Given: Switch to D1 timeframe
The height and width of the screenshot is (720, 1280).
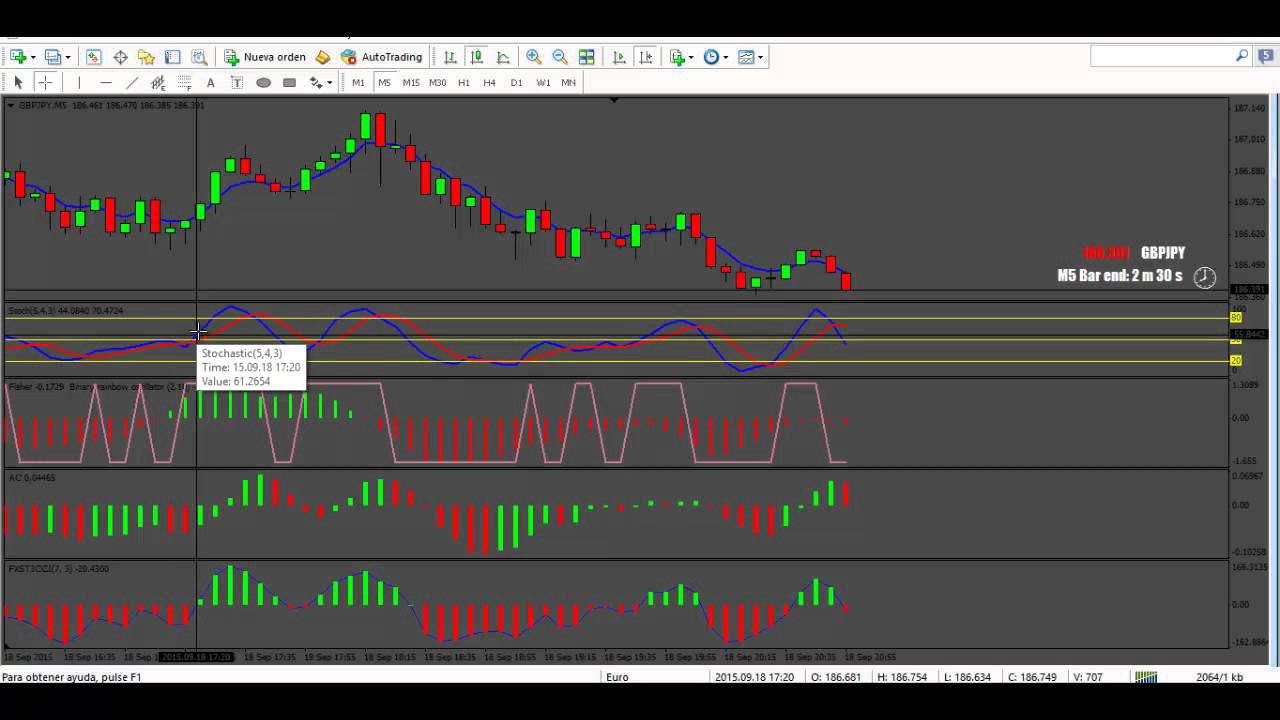Looking at the screenshot, I should click(516, 82).
